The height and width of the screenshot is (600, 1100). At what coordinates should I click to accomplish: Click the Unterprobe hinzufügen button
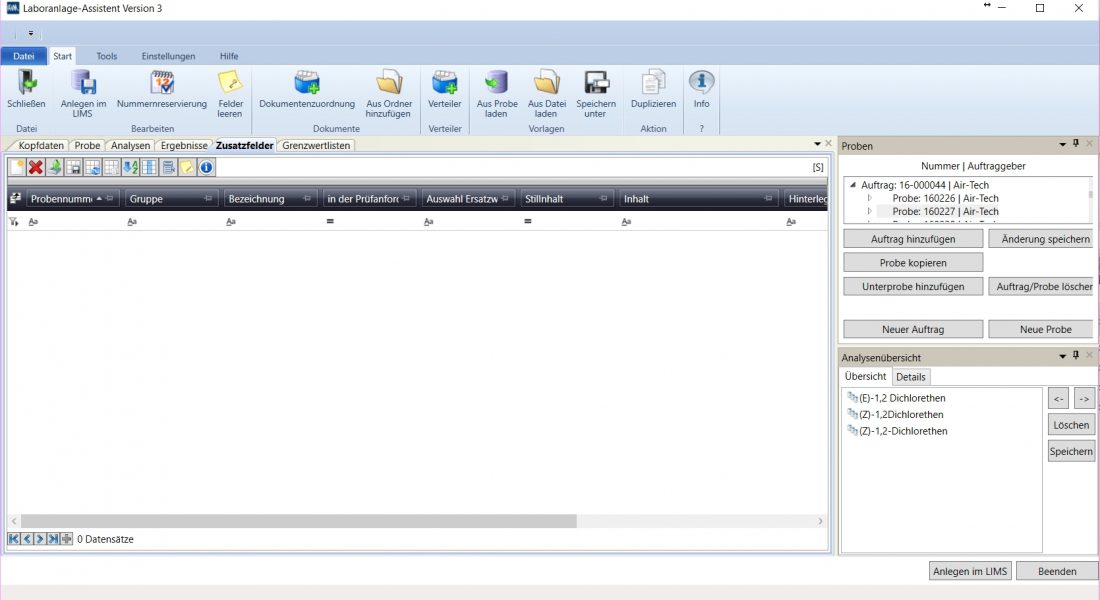click(x=913, y=286)
